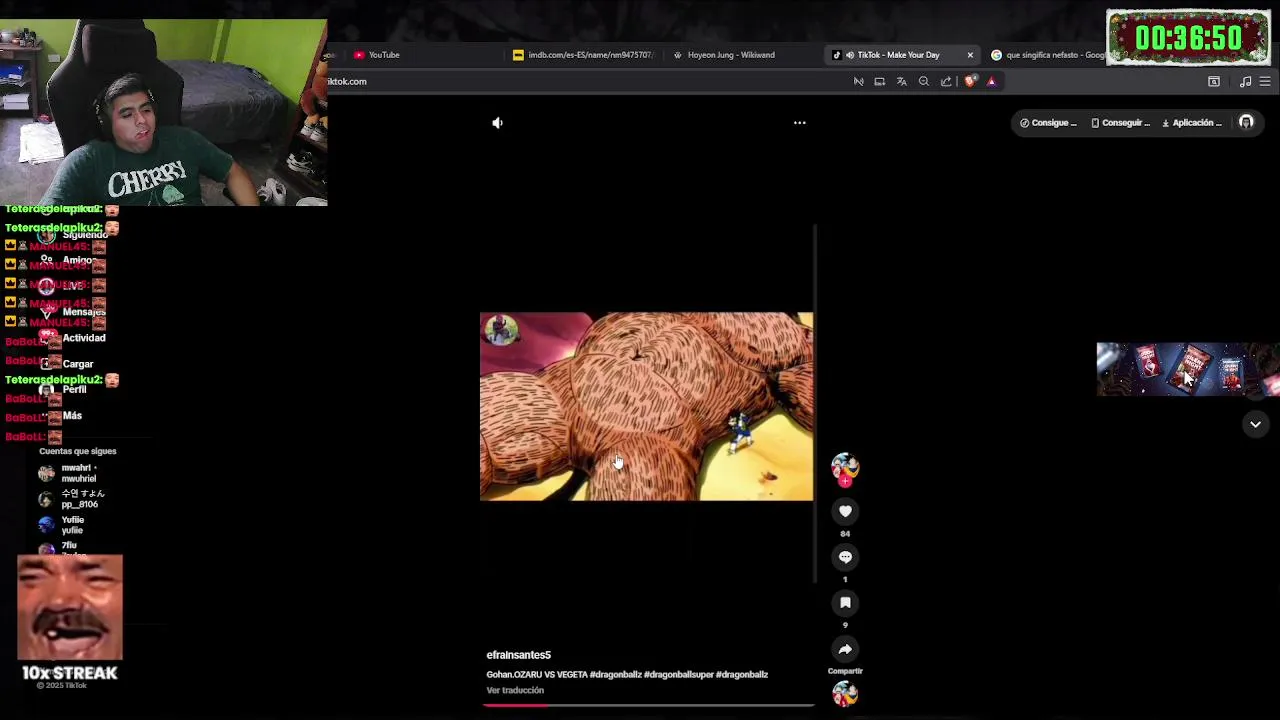The height and width of the screenshot is (720, 1280).
Task: Open the browser hamburger menu
Action: 1265,82
